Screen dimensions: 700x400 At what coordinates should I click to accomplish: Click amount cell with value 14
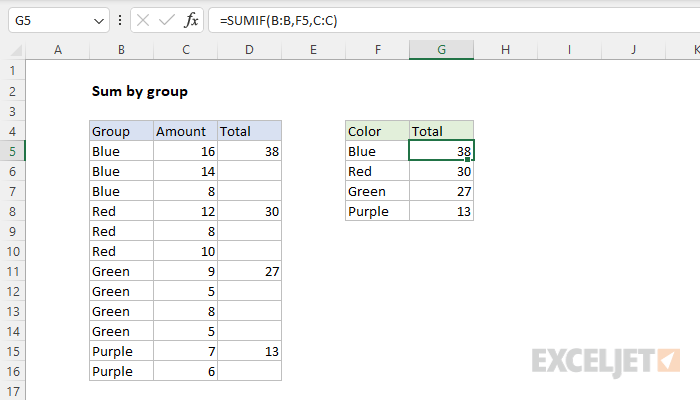(x=186, y=171)
